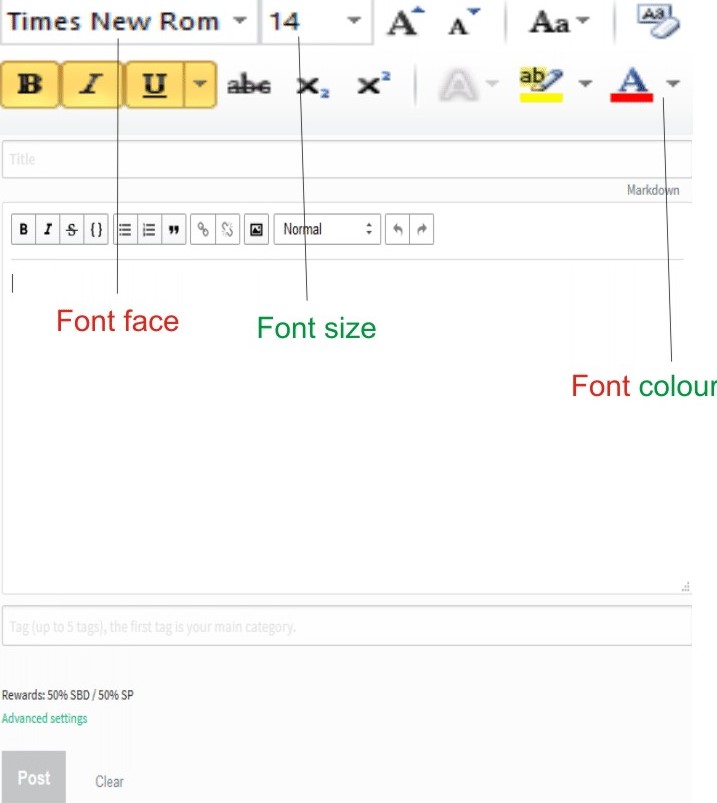The height and width of the screenshot is (803, 717).
Task: Click the insert link icon
Action: [x=203, y=229]
